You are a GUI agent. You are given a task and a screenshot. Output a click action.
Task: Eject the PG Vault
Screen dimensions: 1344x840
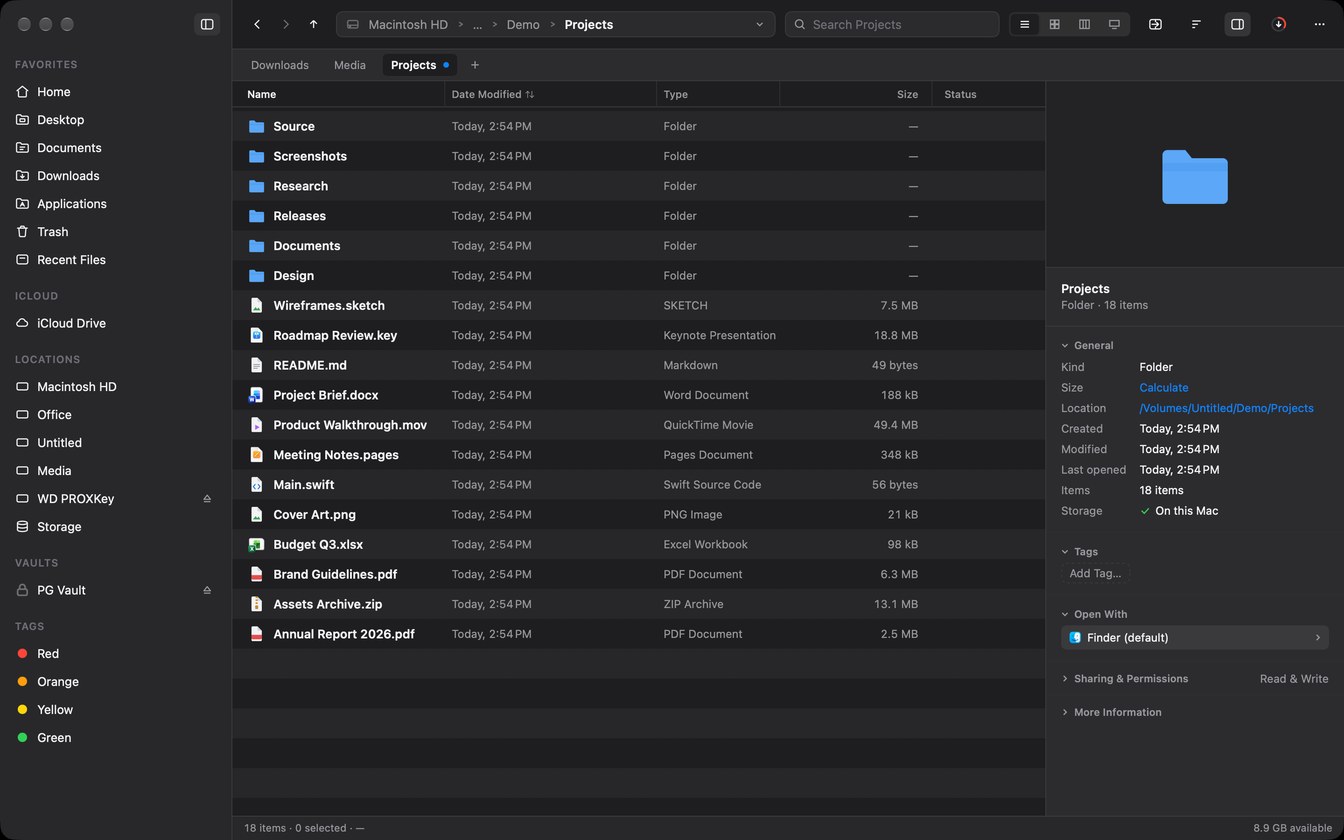[207, 590]
